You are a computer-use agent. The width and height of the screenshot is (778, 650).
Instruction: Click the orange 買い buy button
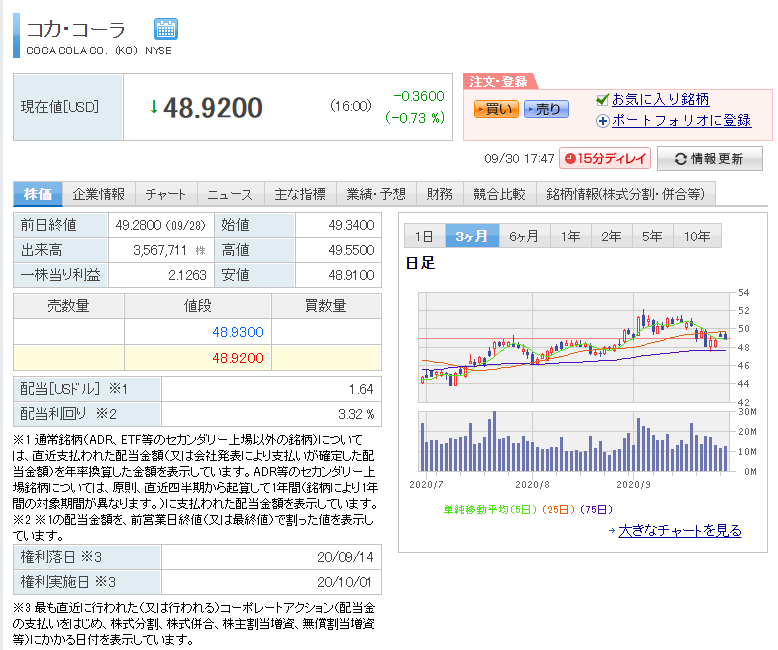coord(496,109)
